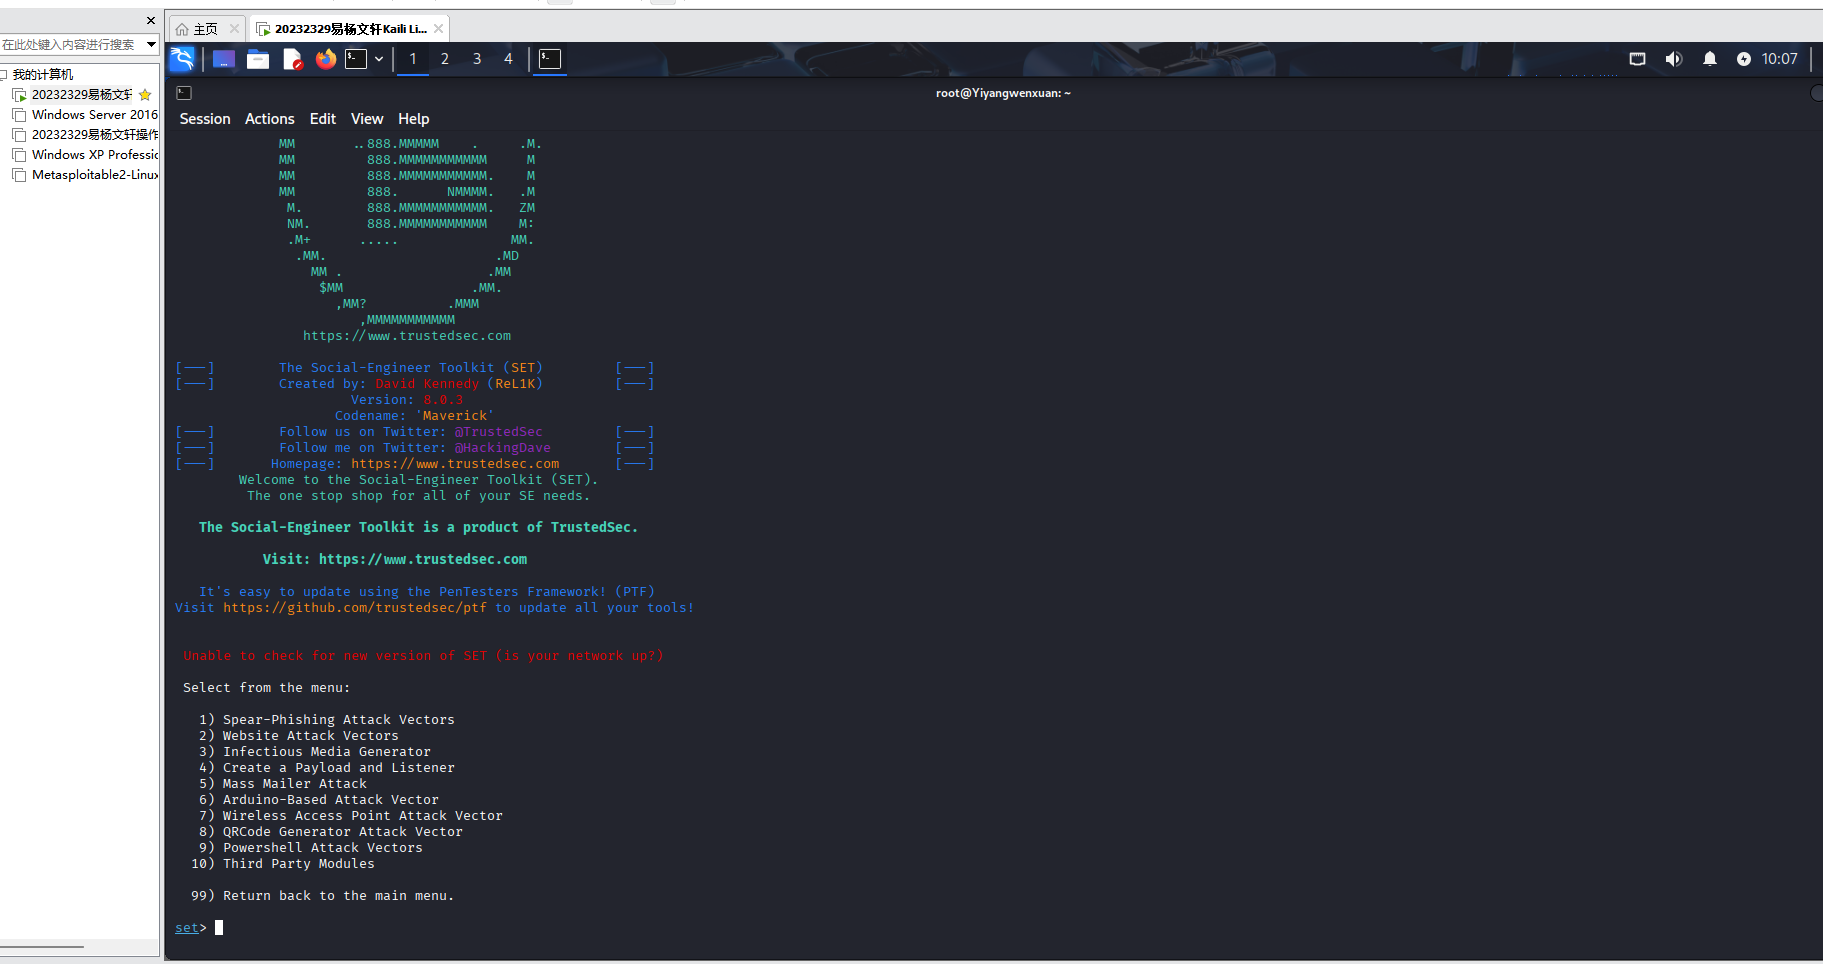Click the favorite star beside 20232329易杨文轩
This screenshot has height=964, width=1823.
pyautogui.click(x=145, y=95)
